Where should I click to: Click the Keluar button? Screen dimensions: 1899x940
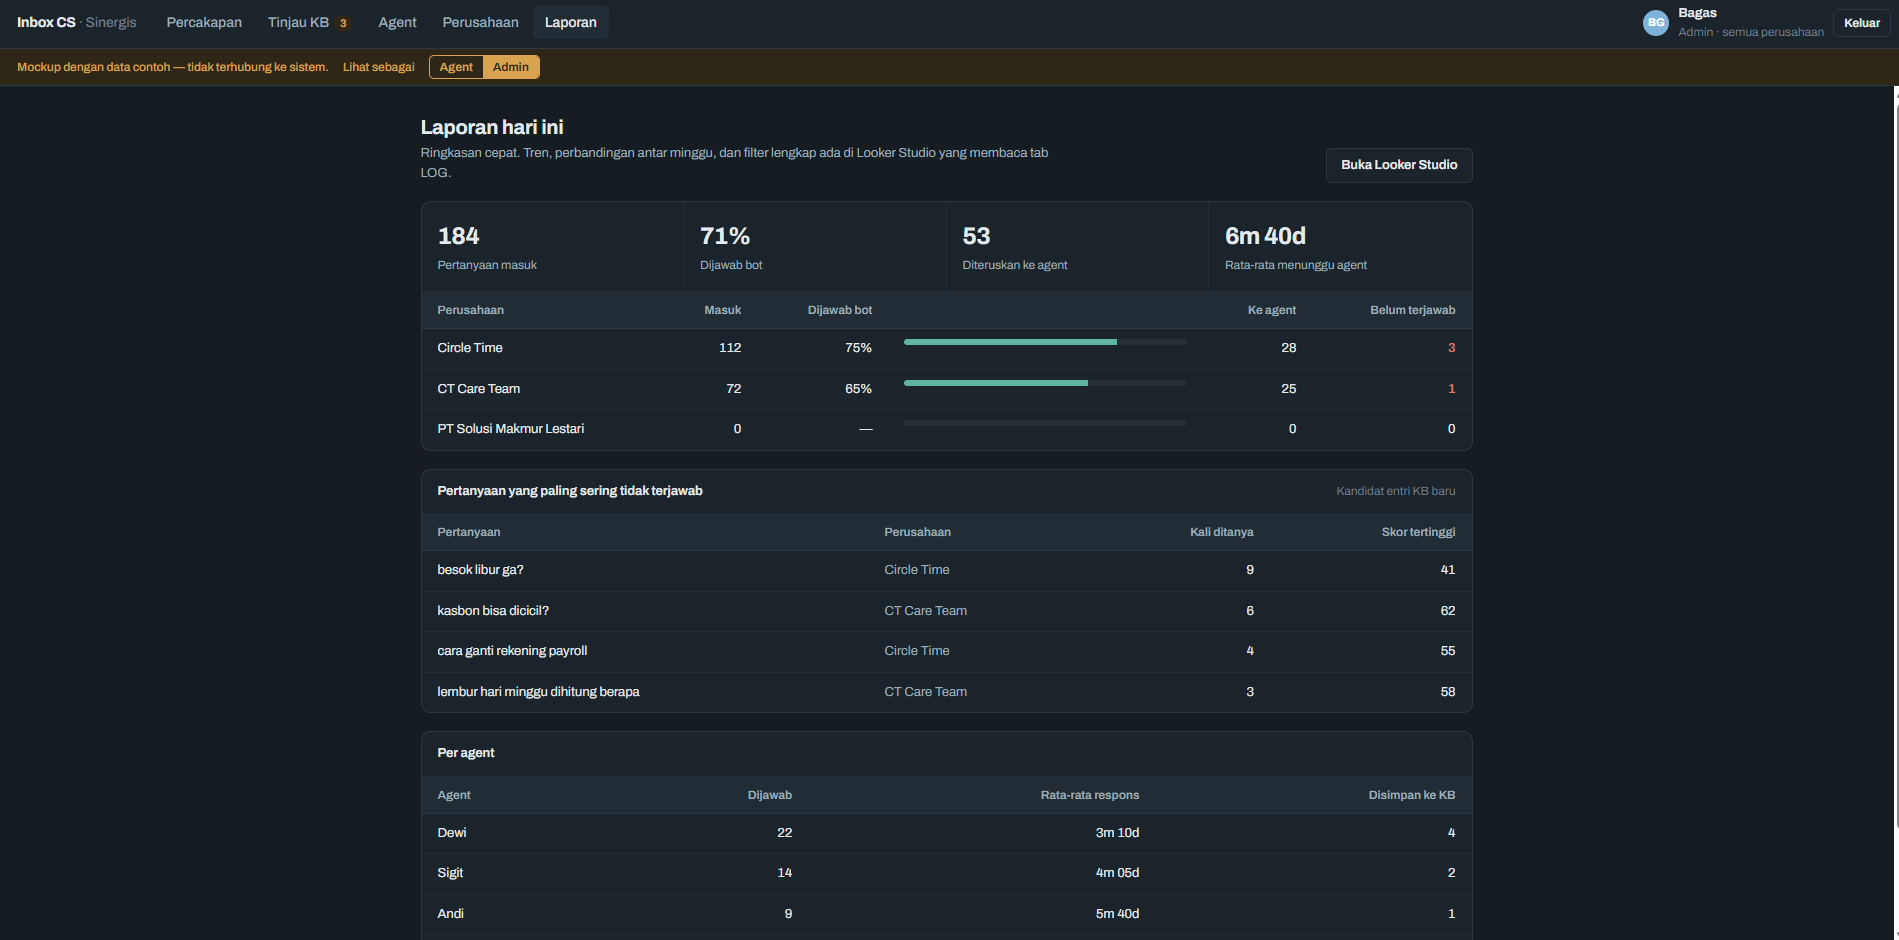1862,23
